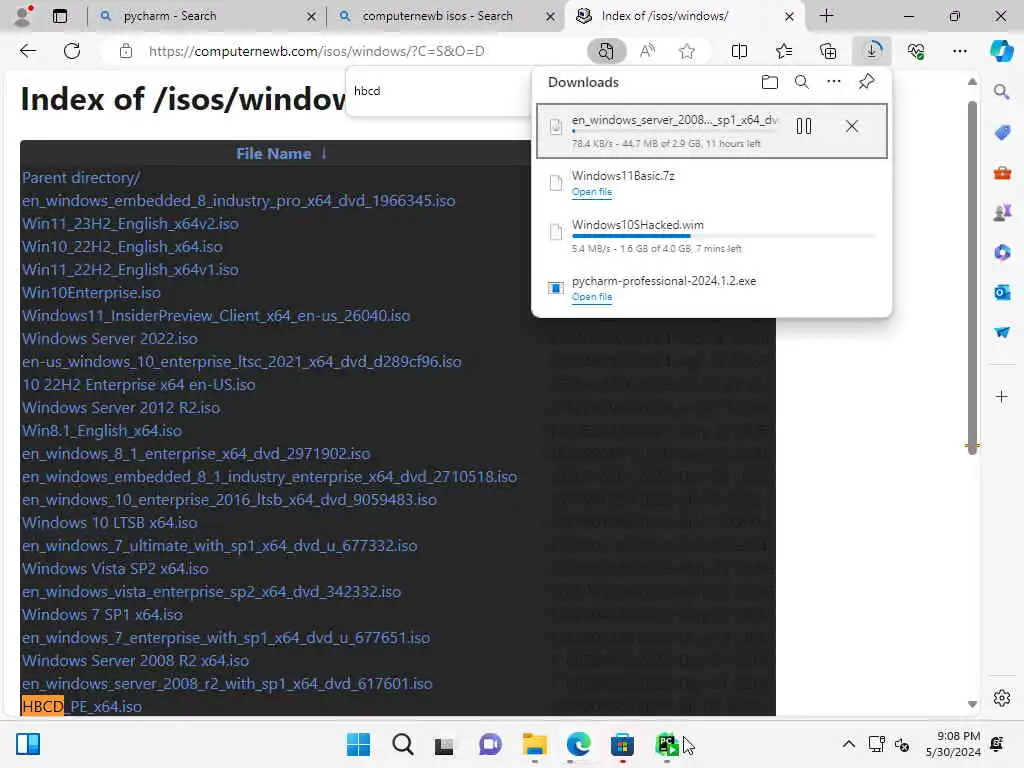The width and height of the screenshot is (1024, 768).
Task: Open sidebar Tools briefcase icon
Action: (x=1002, y=173)
